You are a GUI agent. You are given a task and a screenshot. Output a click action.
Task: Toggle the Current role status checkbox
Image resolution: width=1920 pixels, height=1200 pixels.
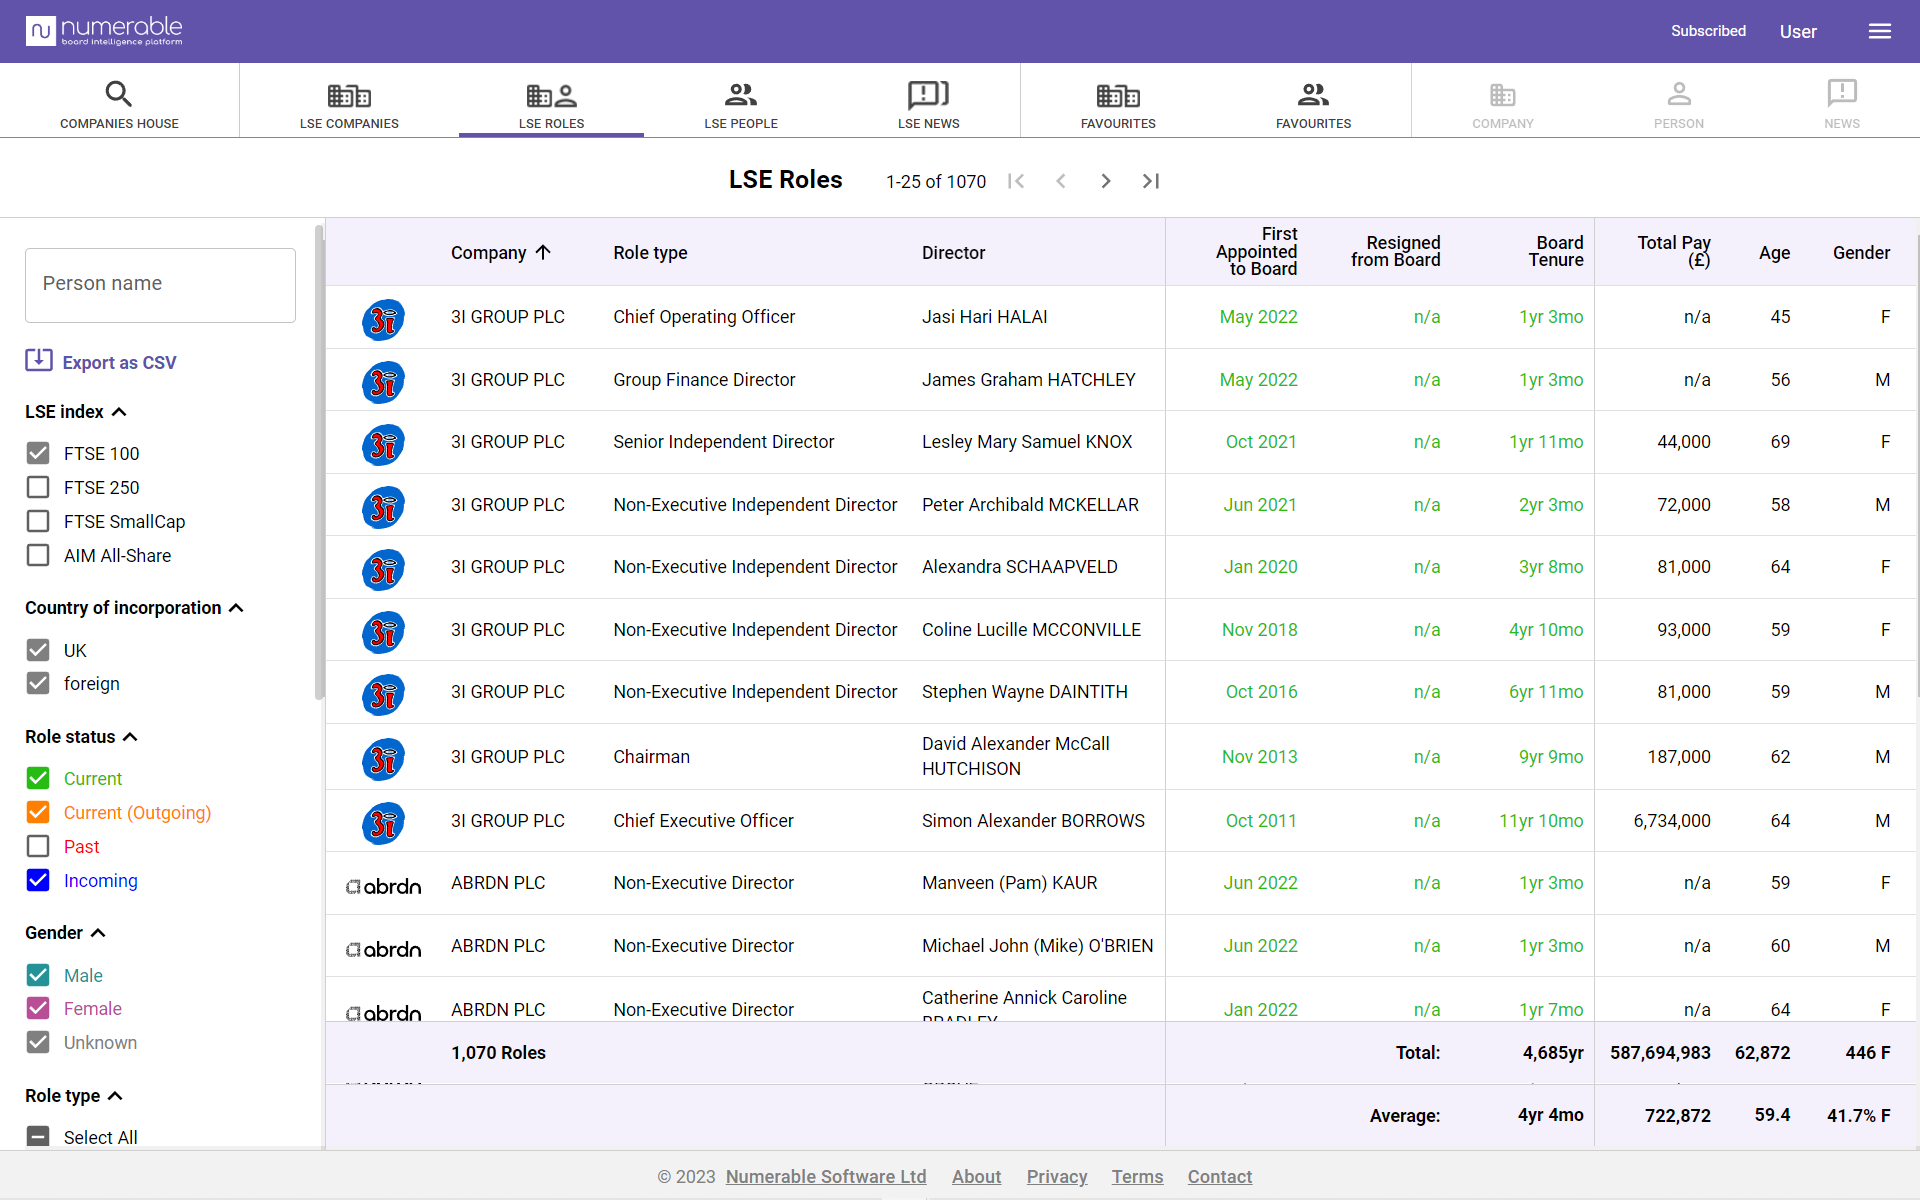(38, 778)
